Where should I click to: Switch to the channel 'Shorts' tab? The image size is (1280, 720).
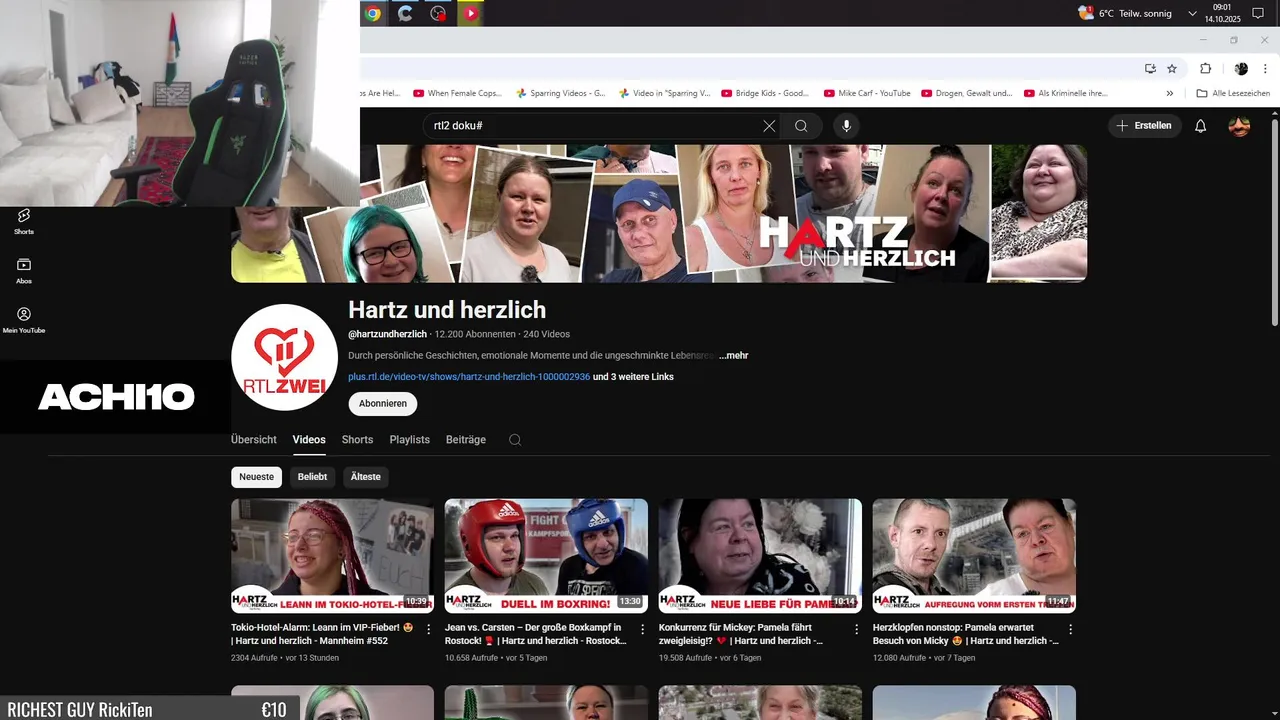pyautogui.click(x=357, y=440)
